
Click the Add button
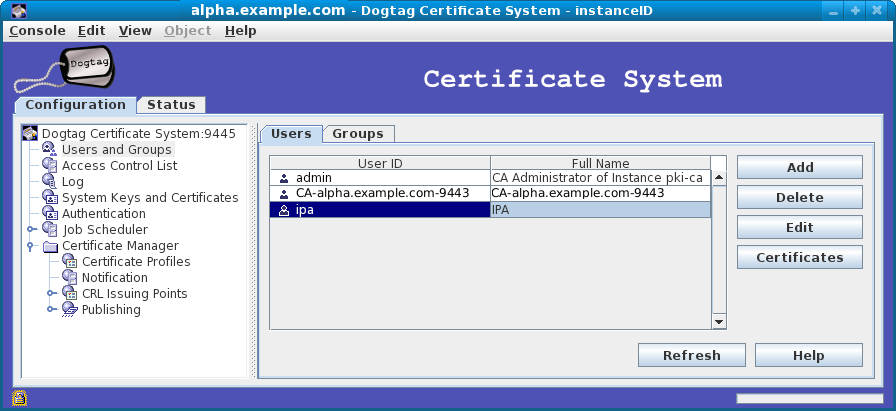tap(799, 167)
